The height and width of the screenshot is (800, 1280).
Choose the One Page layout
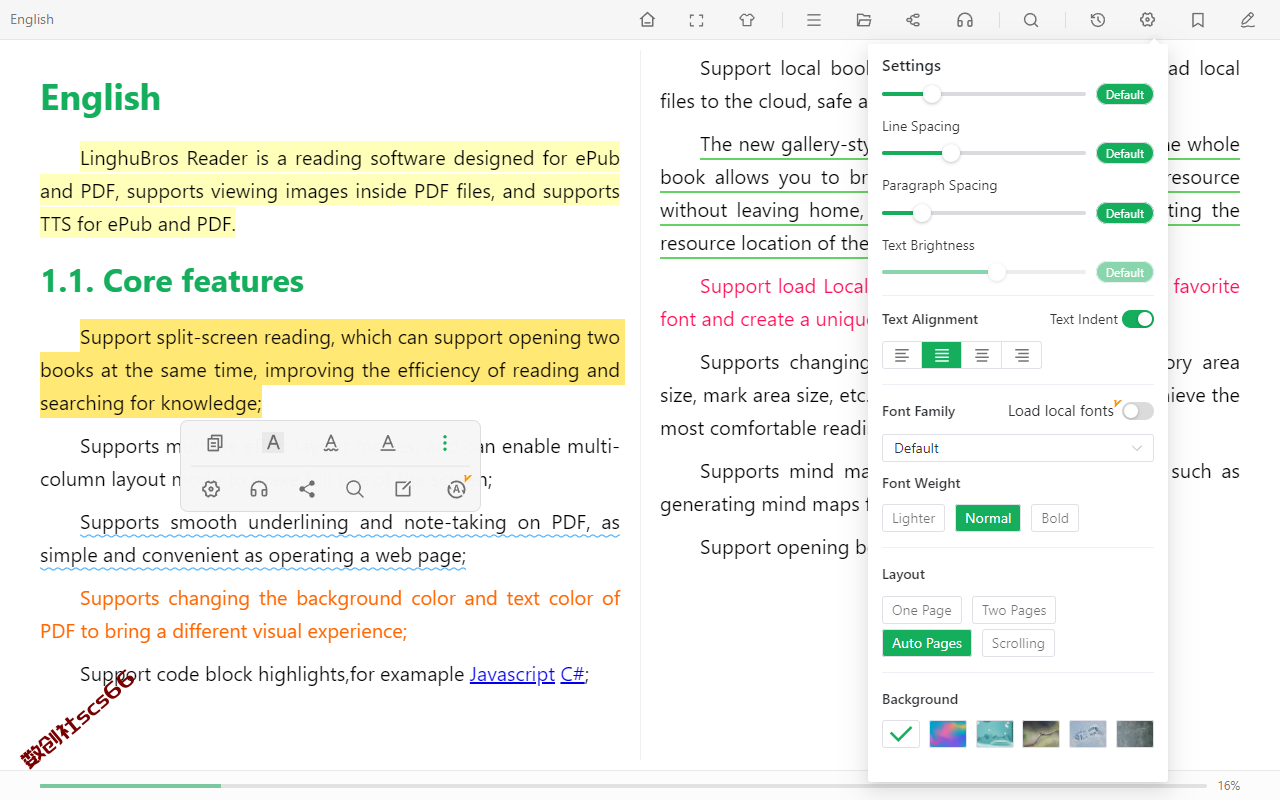(922, 610)
